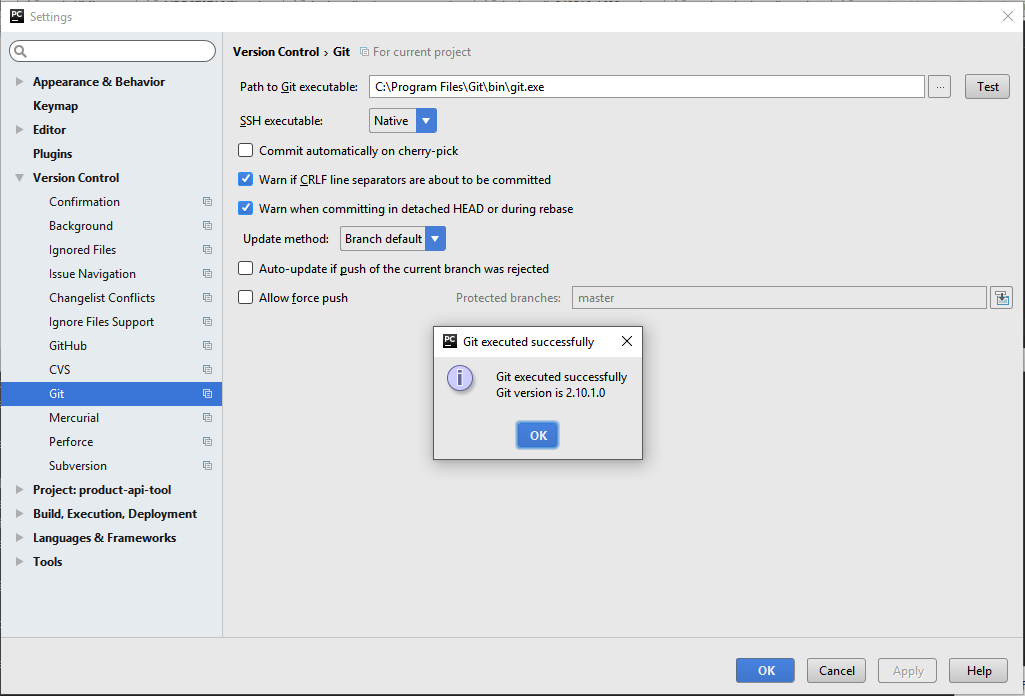1025x696 pixels.
Task: Open the Issue Navigation settings page
Action: (x=92, y=274)
